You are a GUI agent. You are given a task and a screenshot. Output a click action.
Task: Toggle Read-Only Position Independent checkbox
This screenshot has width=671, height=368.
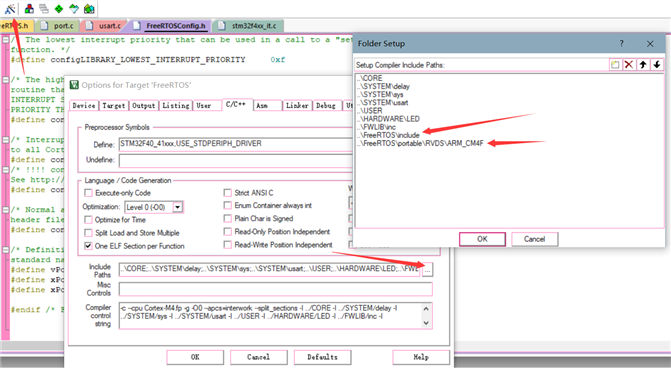tap(228, 232)
